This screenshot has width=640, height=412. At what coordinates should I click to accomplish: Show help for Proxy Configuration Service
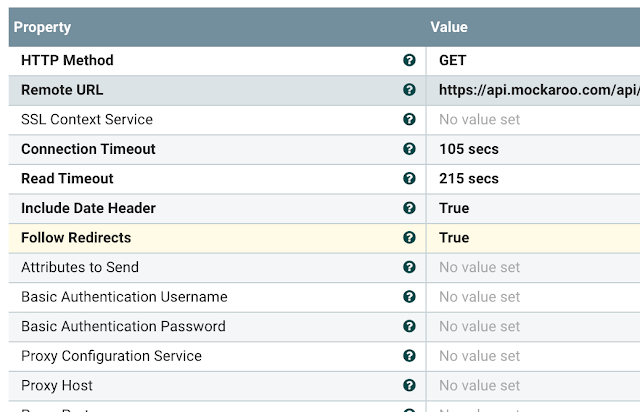pos(409,356)
